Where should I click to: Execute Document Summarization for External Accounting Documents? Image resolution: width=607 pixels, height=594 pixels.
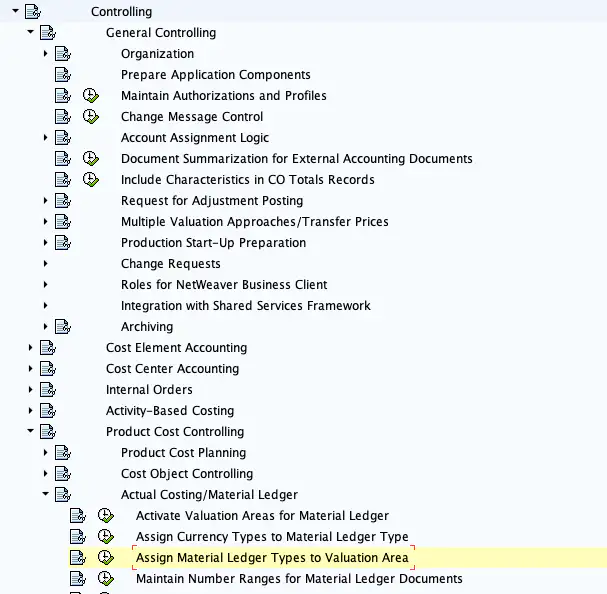coord(91,158)
